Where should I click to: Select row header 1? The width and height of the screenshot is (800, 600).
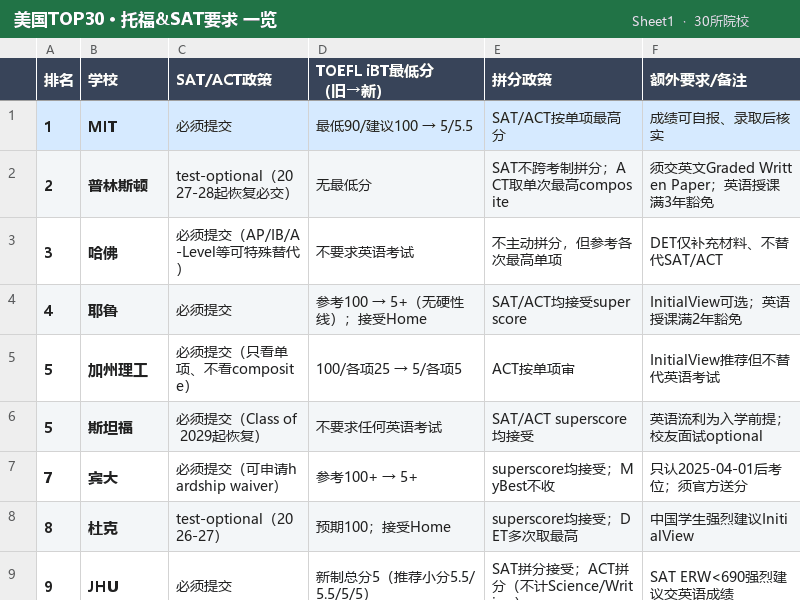18,126
